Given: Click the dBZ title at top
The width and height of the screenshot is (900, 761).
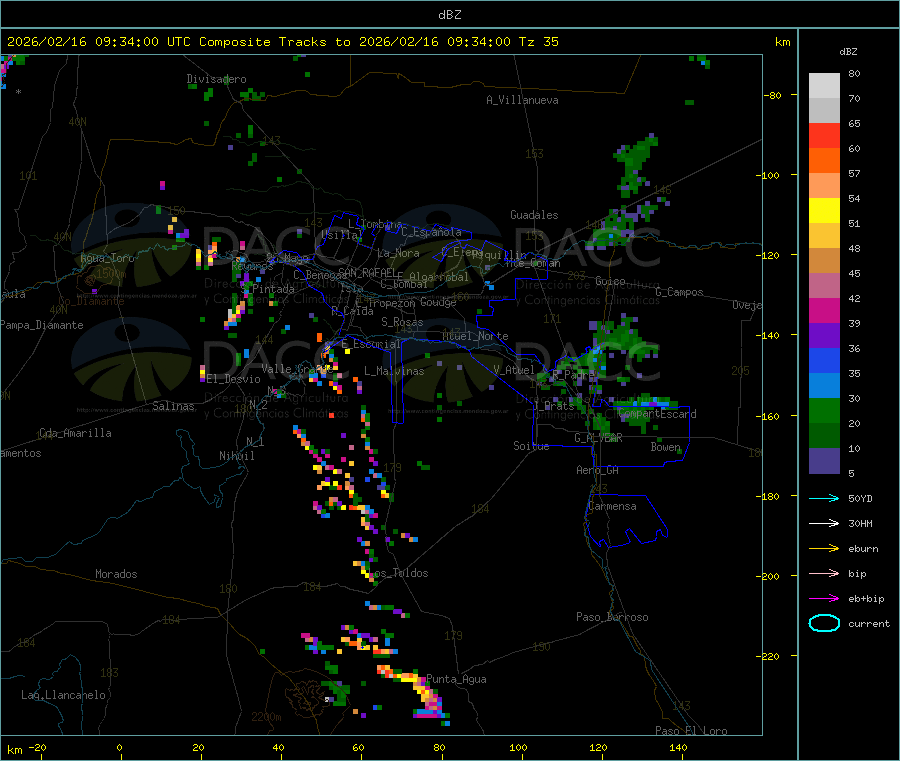Looking at the screenshot, I should pyautogui.click(x=449, y=15).
